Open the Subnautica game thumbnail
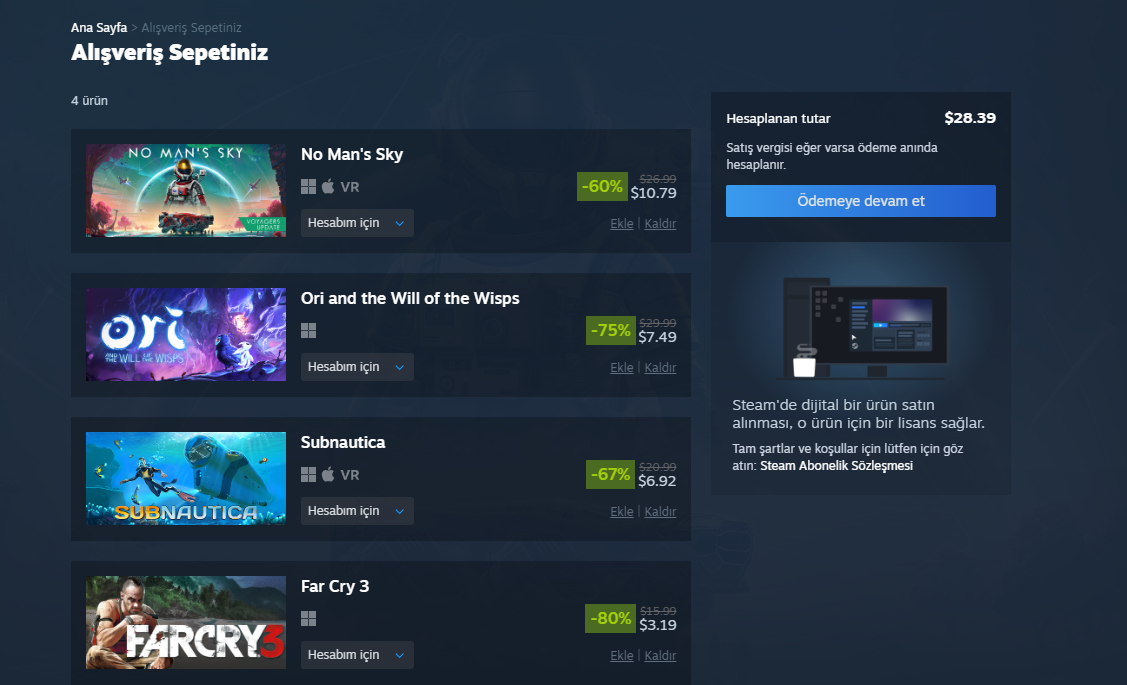Screen dimensions: 1127x685 pos(186,478)
